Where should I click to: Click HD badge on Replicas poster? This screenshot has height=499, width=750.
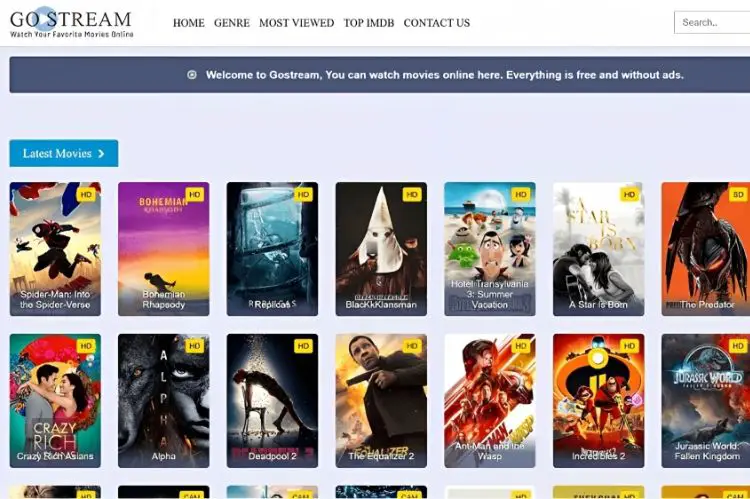click(303, 194)
